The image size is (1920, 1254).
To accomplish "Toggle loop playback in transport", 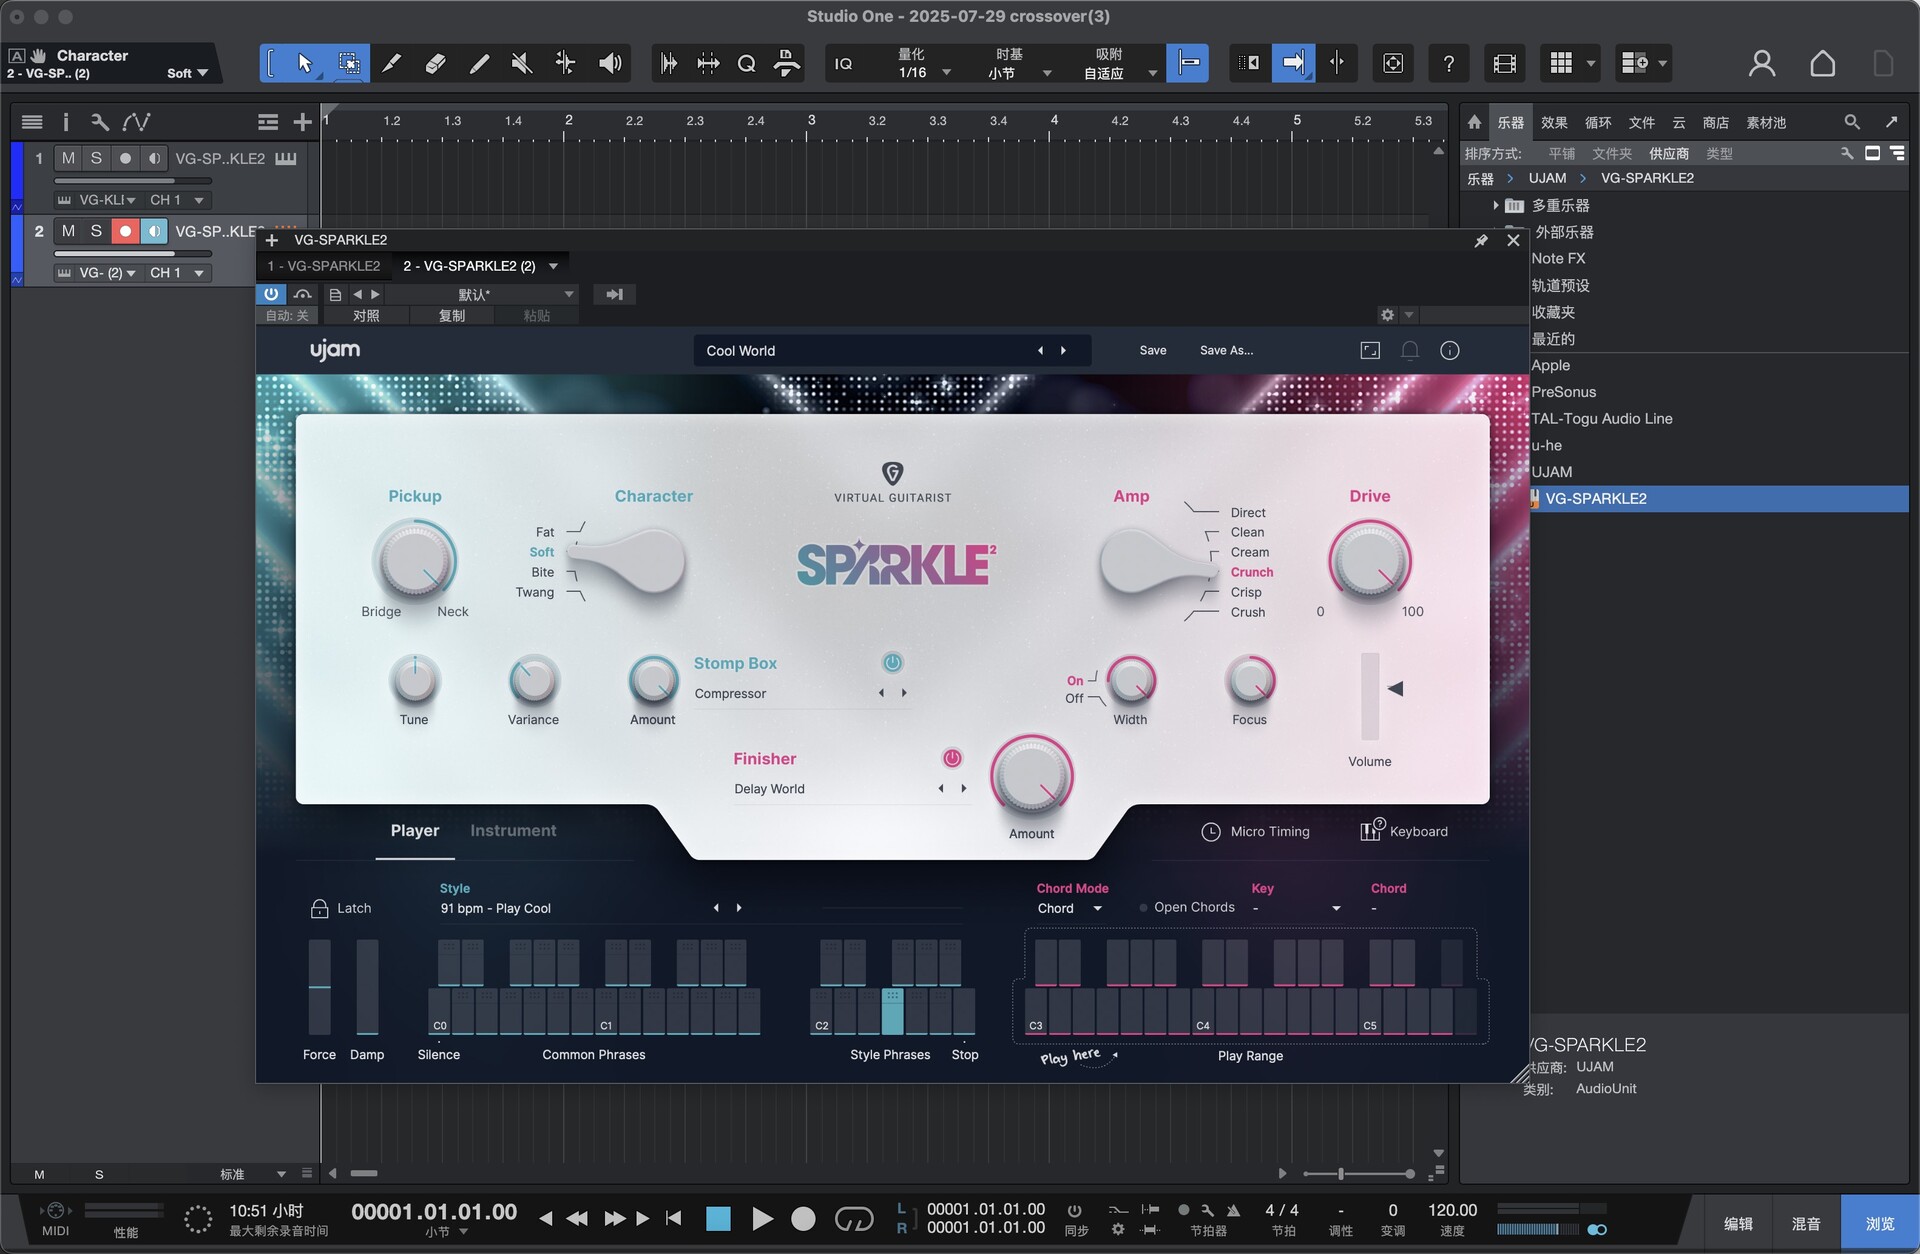I will click(x=853, y=1218).
